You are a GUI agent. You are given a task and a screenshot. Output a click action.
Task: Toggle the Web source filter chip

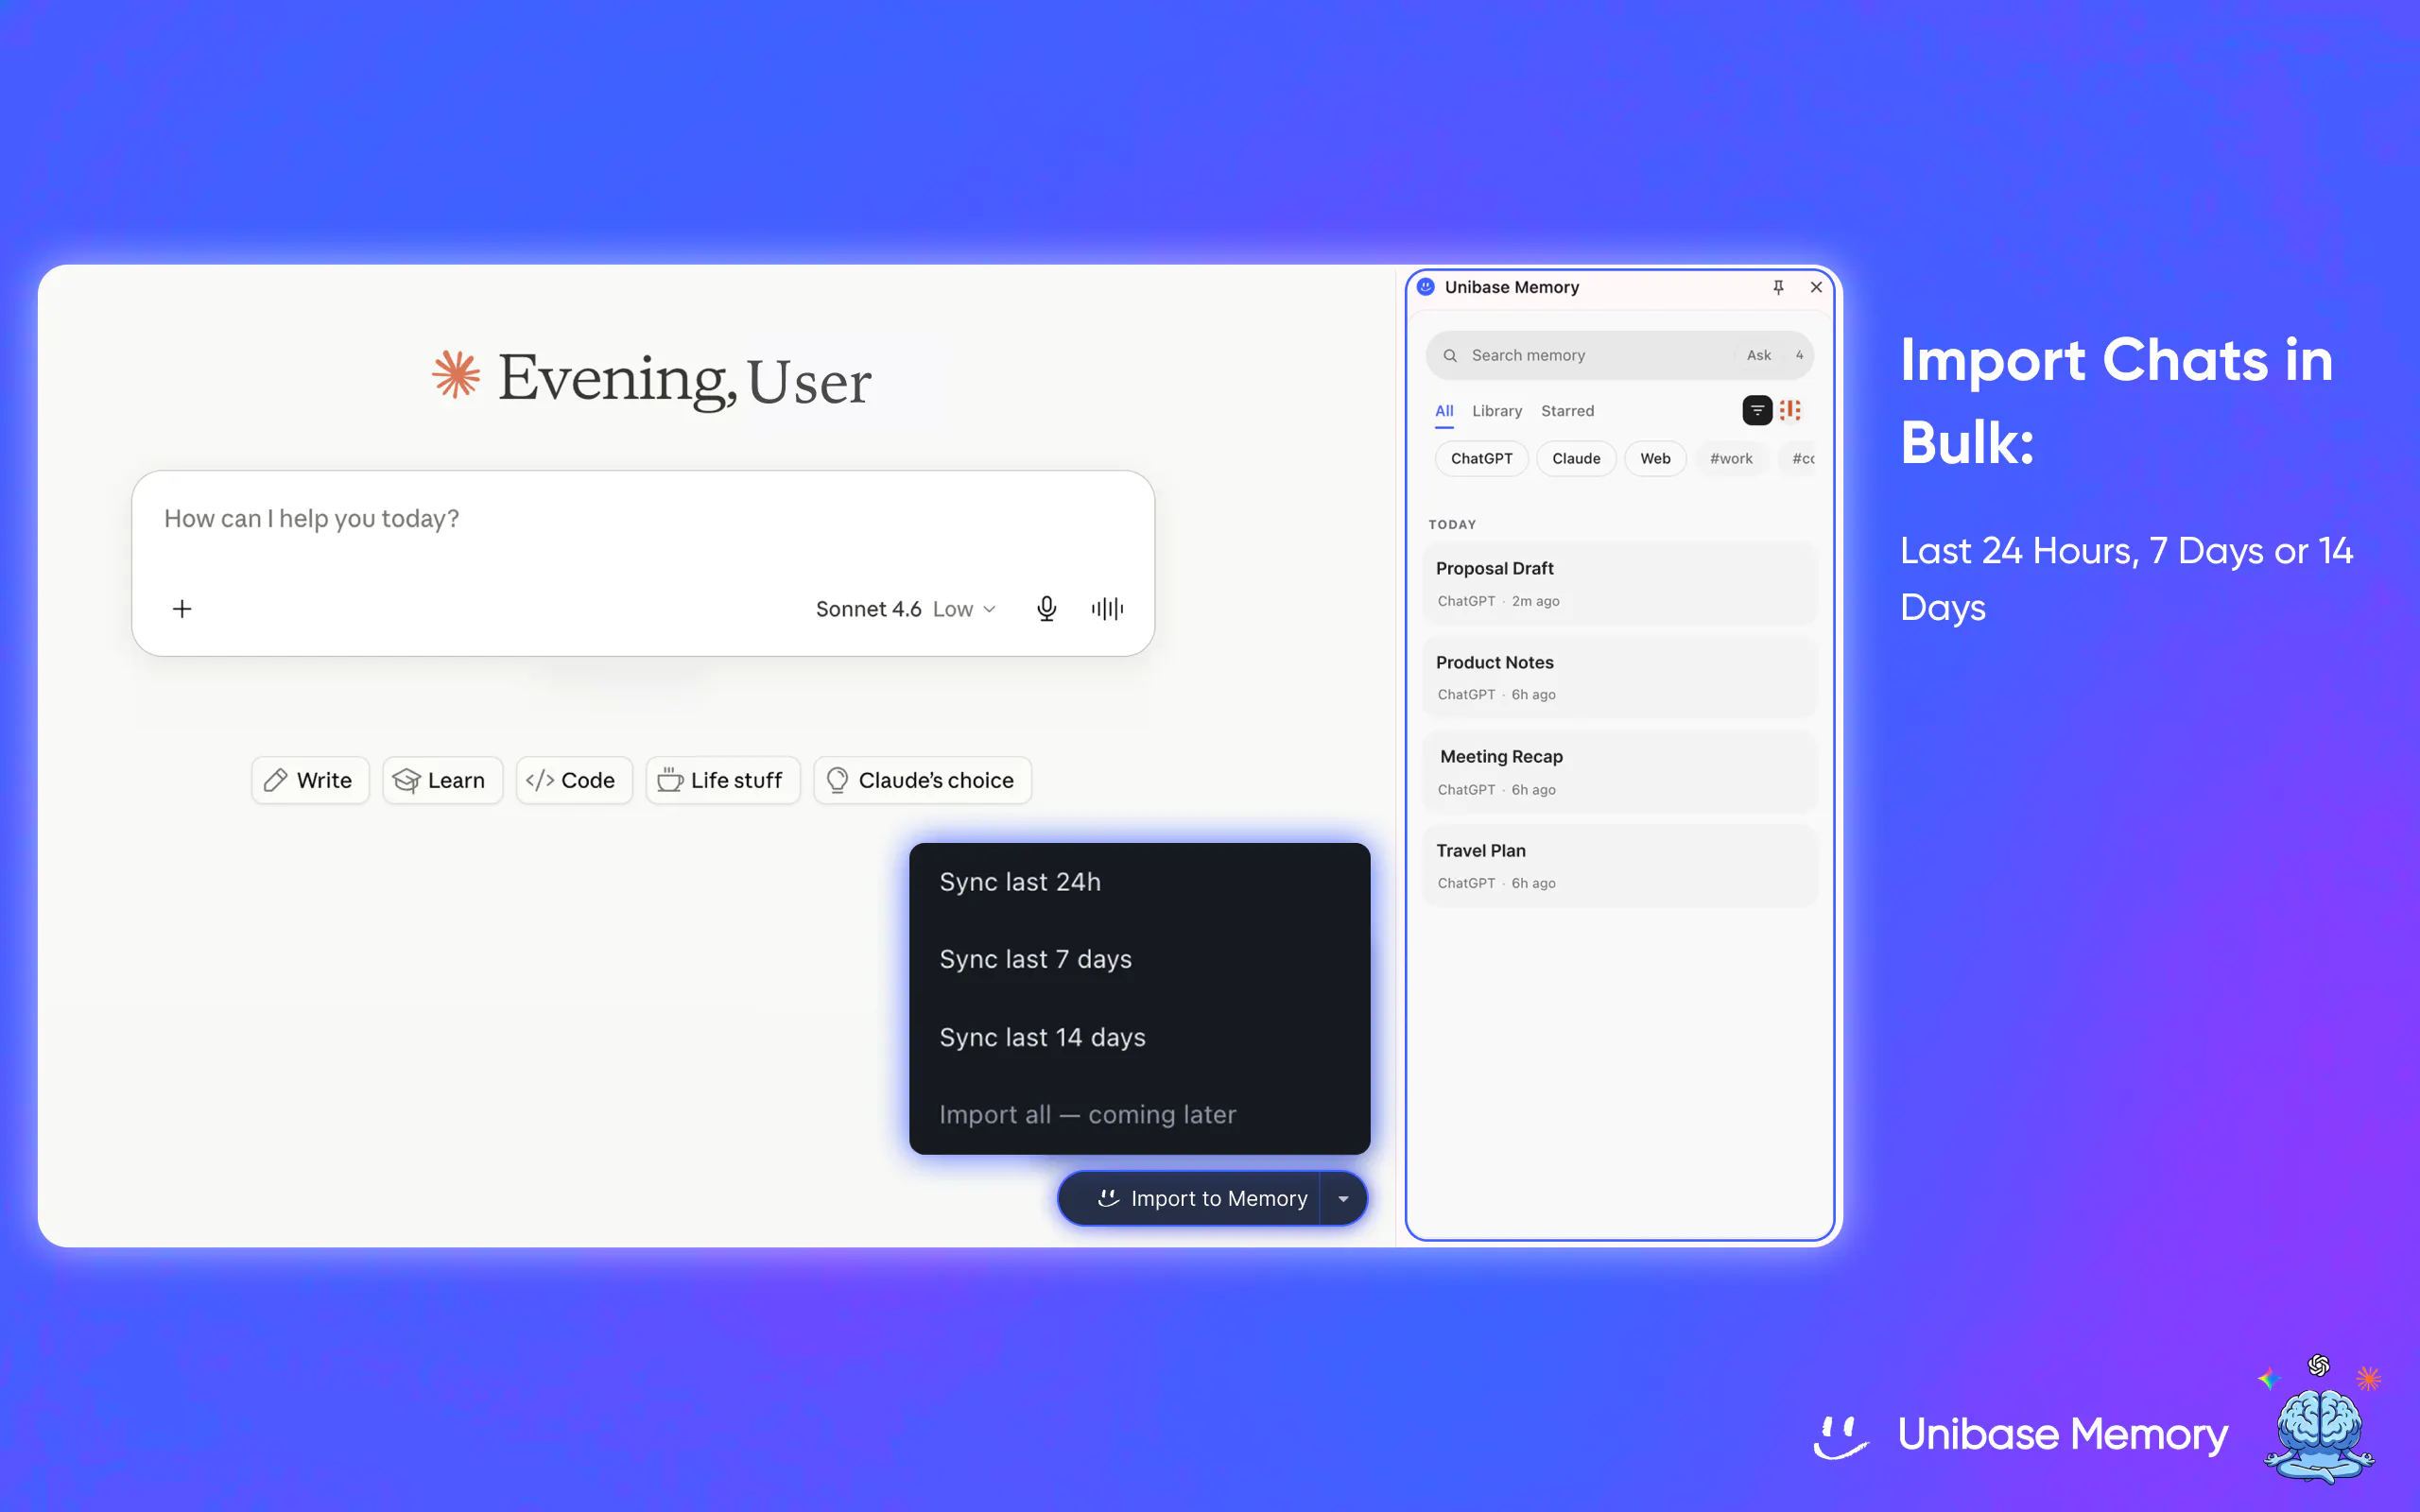1655,459
